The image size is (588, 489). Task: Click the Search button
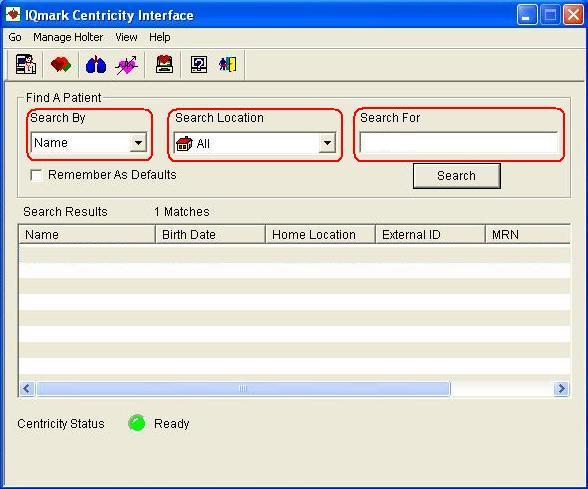[x=456, y=176]
